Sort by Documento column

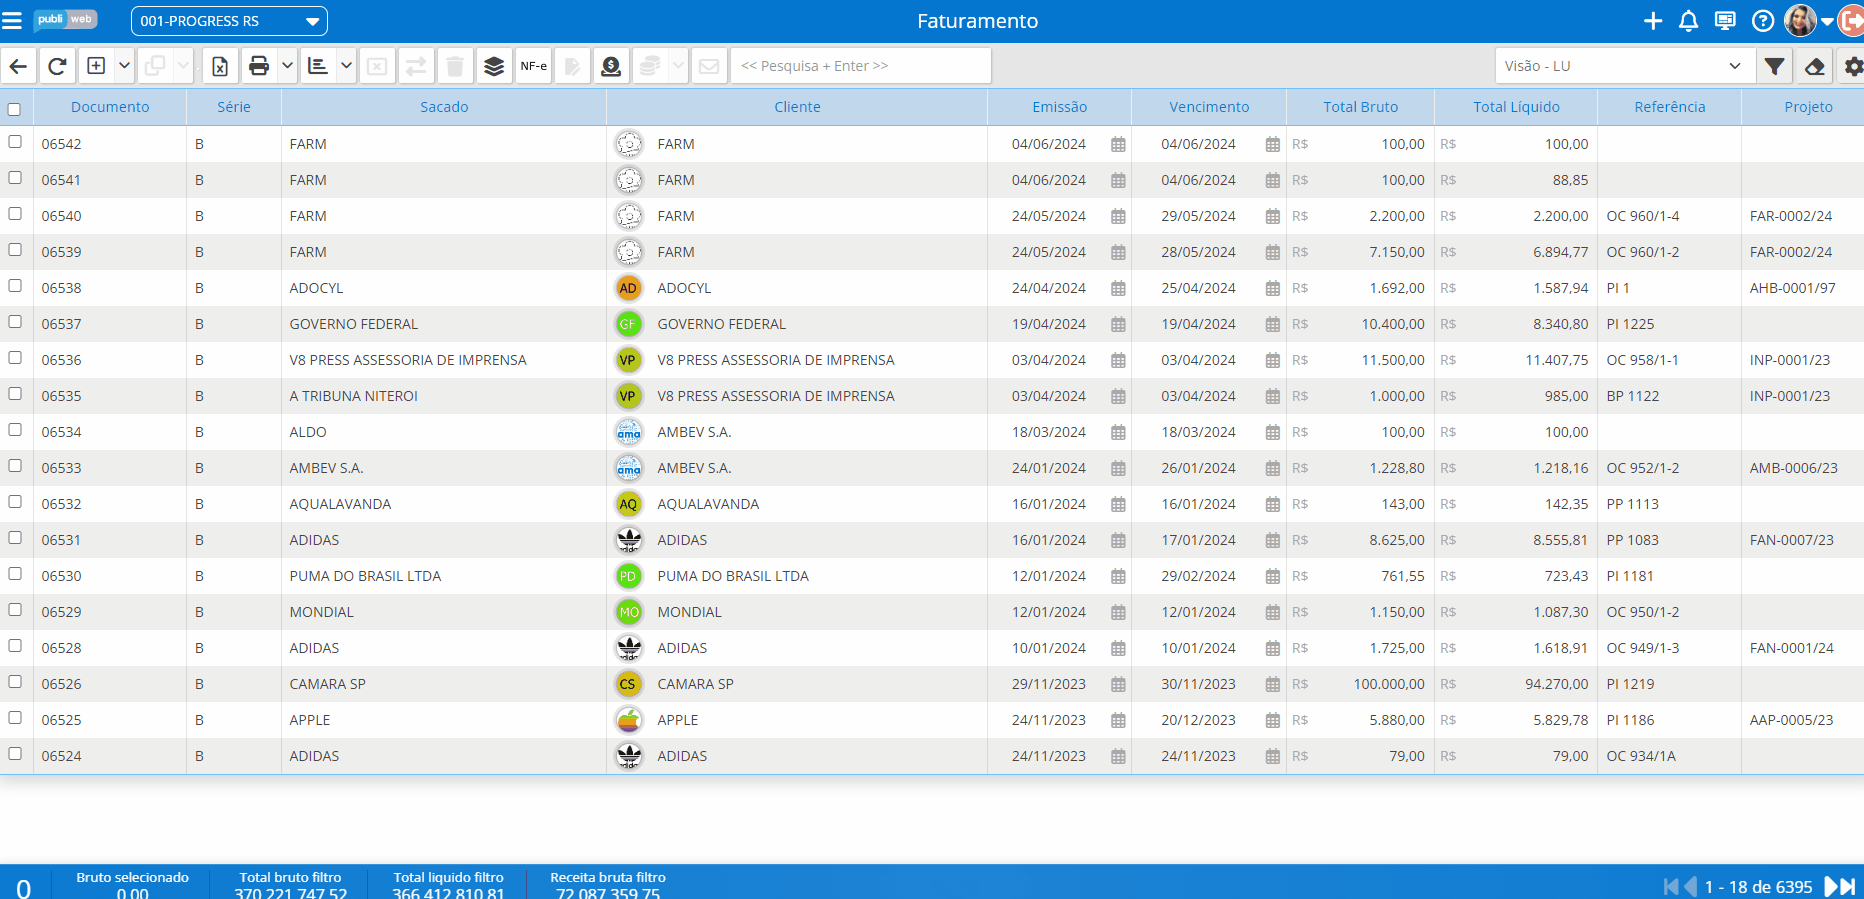pos(110,107)
